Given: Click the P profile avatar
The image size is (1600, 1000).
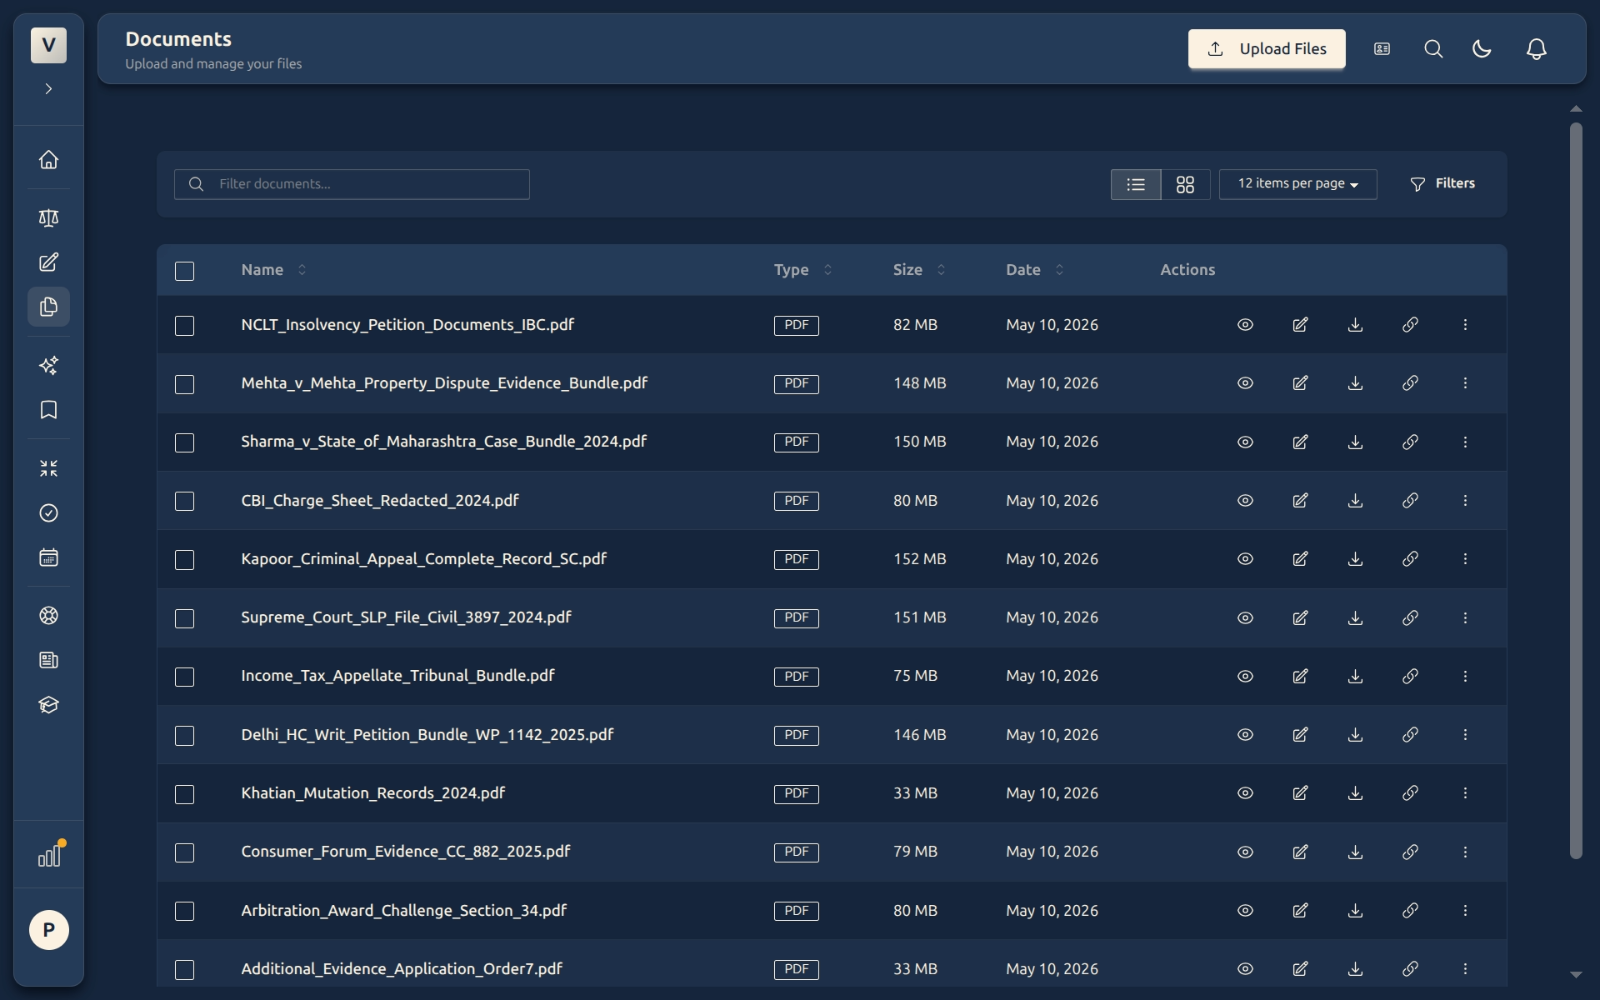Looking at the screenshot, I should (48, 930).
